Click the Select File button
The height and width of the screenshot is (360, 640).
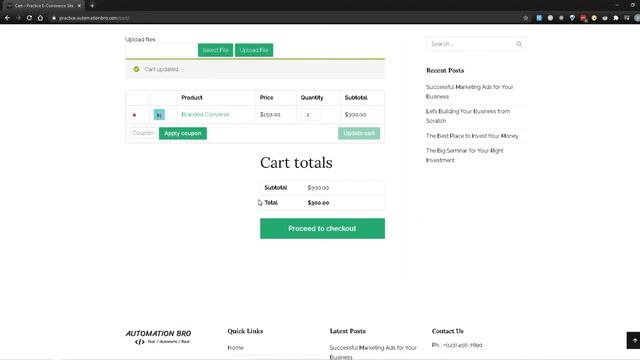[216, 50]
